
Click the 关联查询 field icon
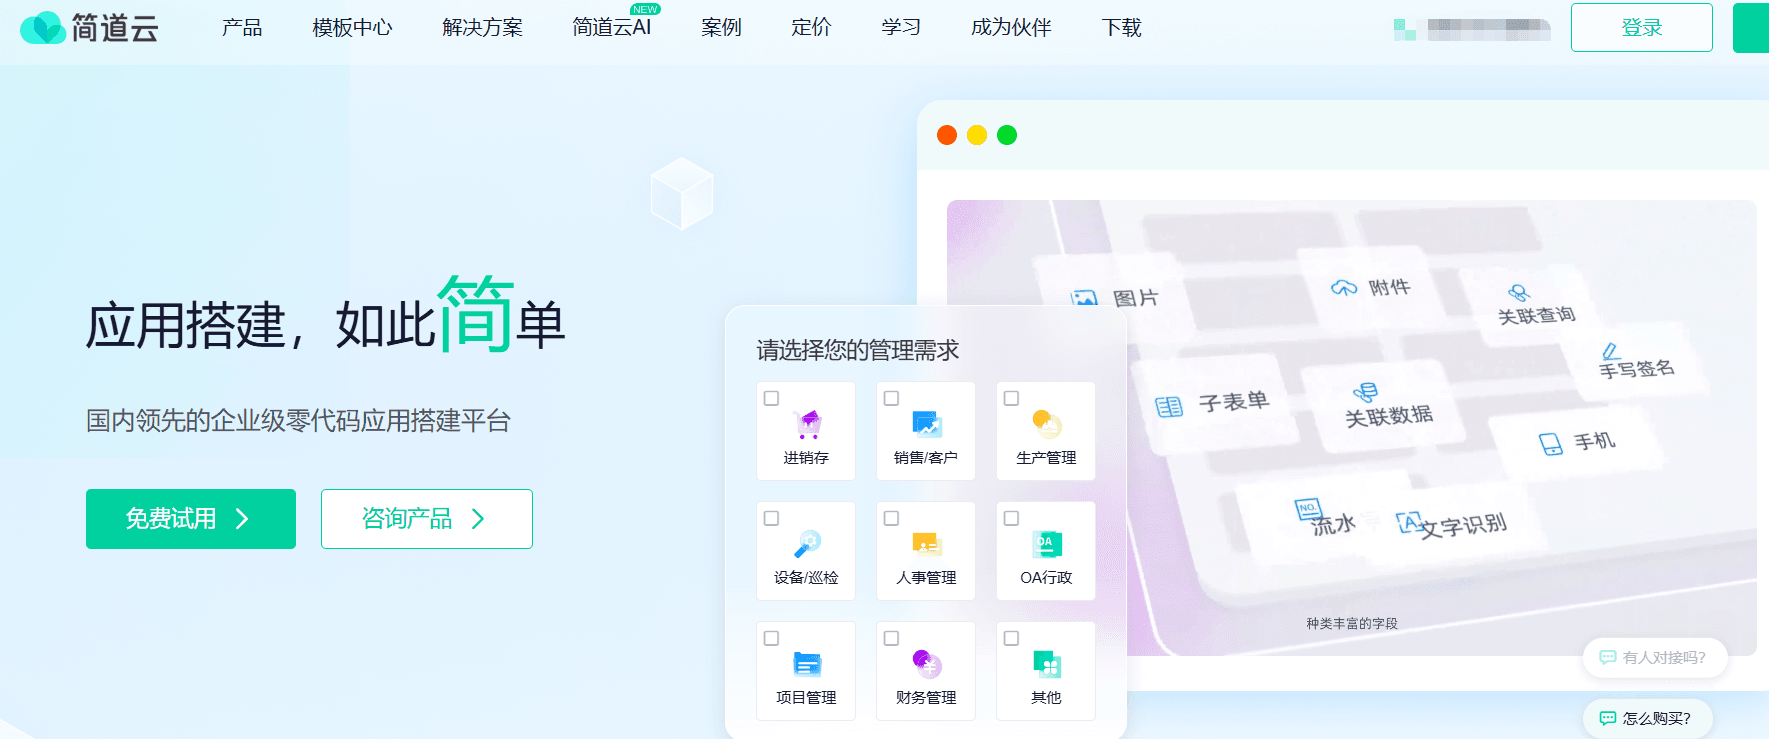click(1519, 293)
